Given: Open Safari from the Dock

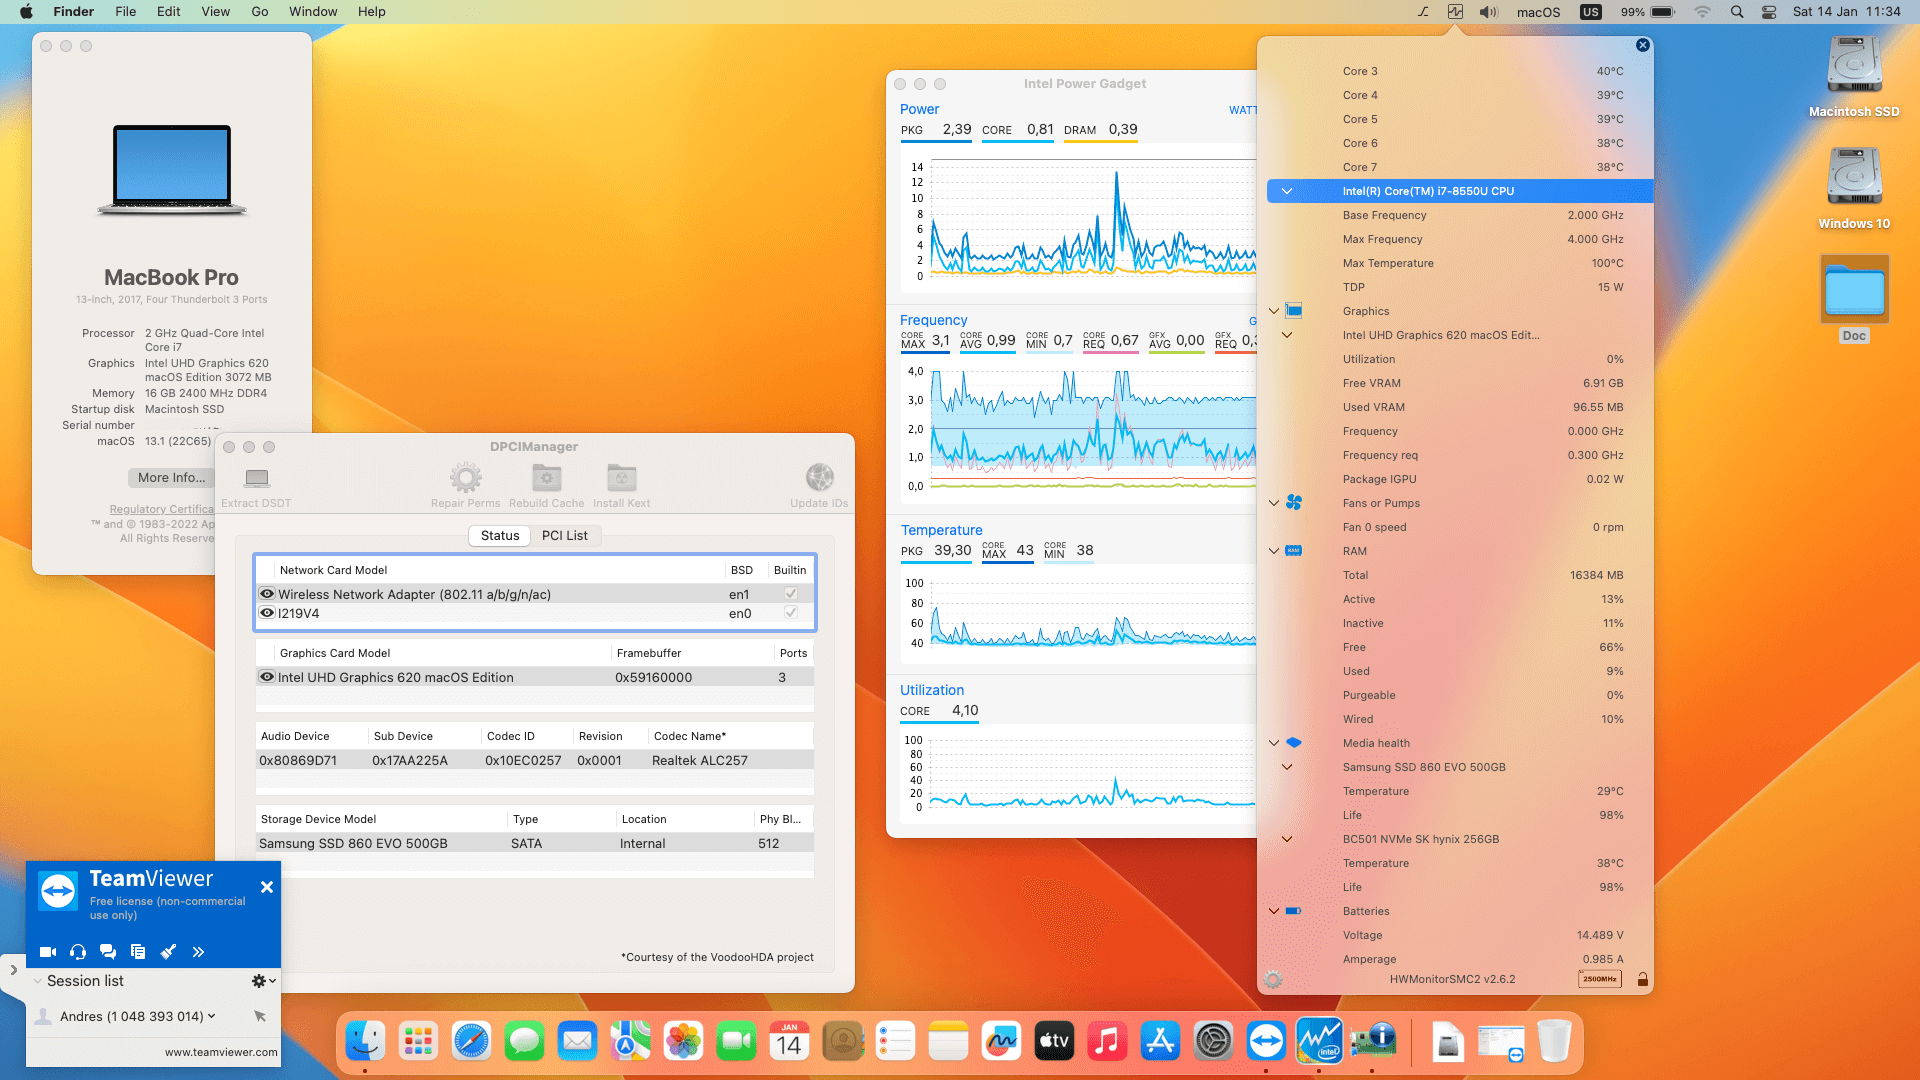Looking at the screenshot, I should 471,1042.
